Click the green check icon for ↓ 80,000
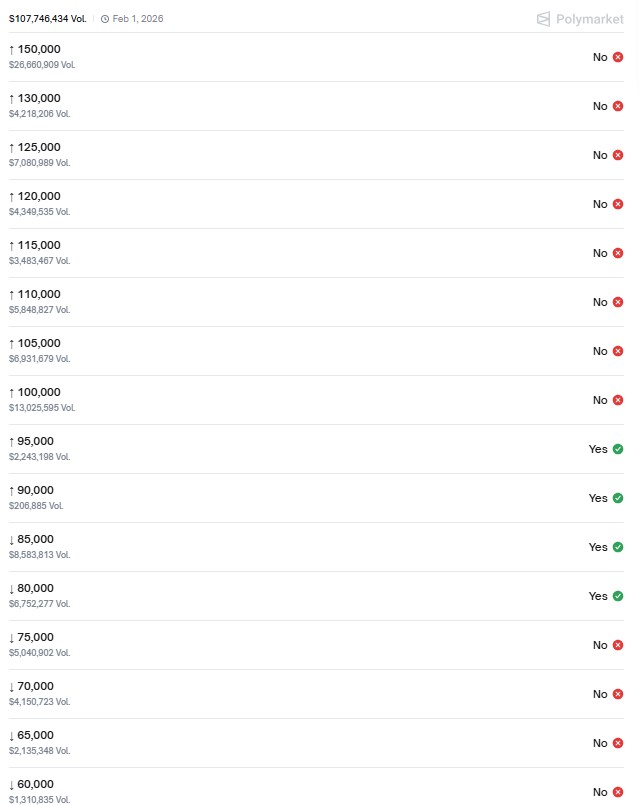The image size is (639, 805). [x=618, y=596]
